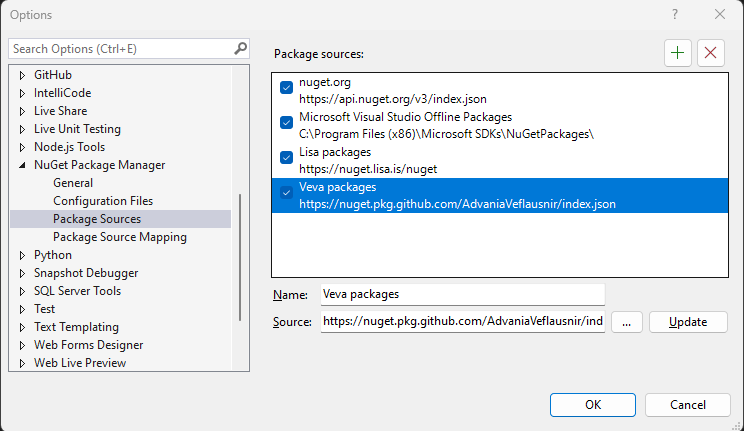Expand the GitHub options node
The image size is (744, 431).
click(x=22, y=75)
